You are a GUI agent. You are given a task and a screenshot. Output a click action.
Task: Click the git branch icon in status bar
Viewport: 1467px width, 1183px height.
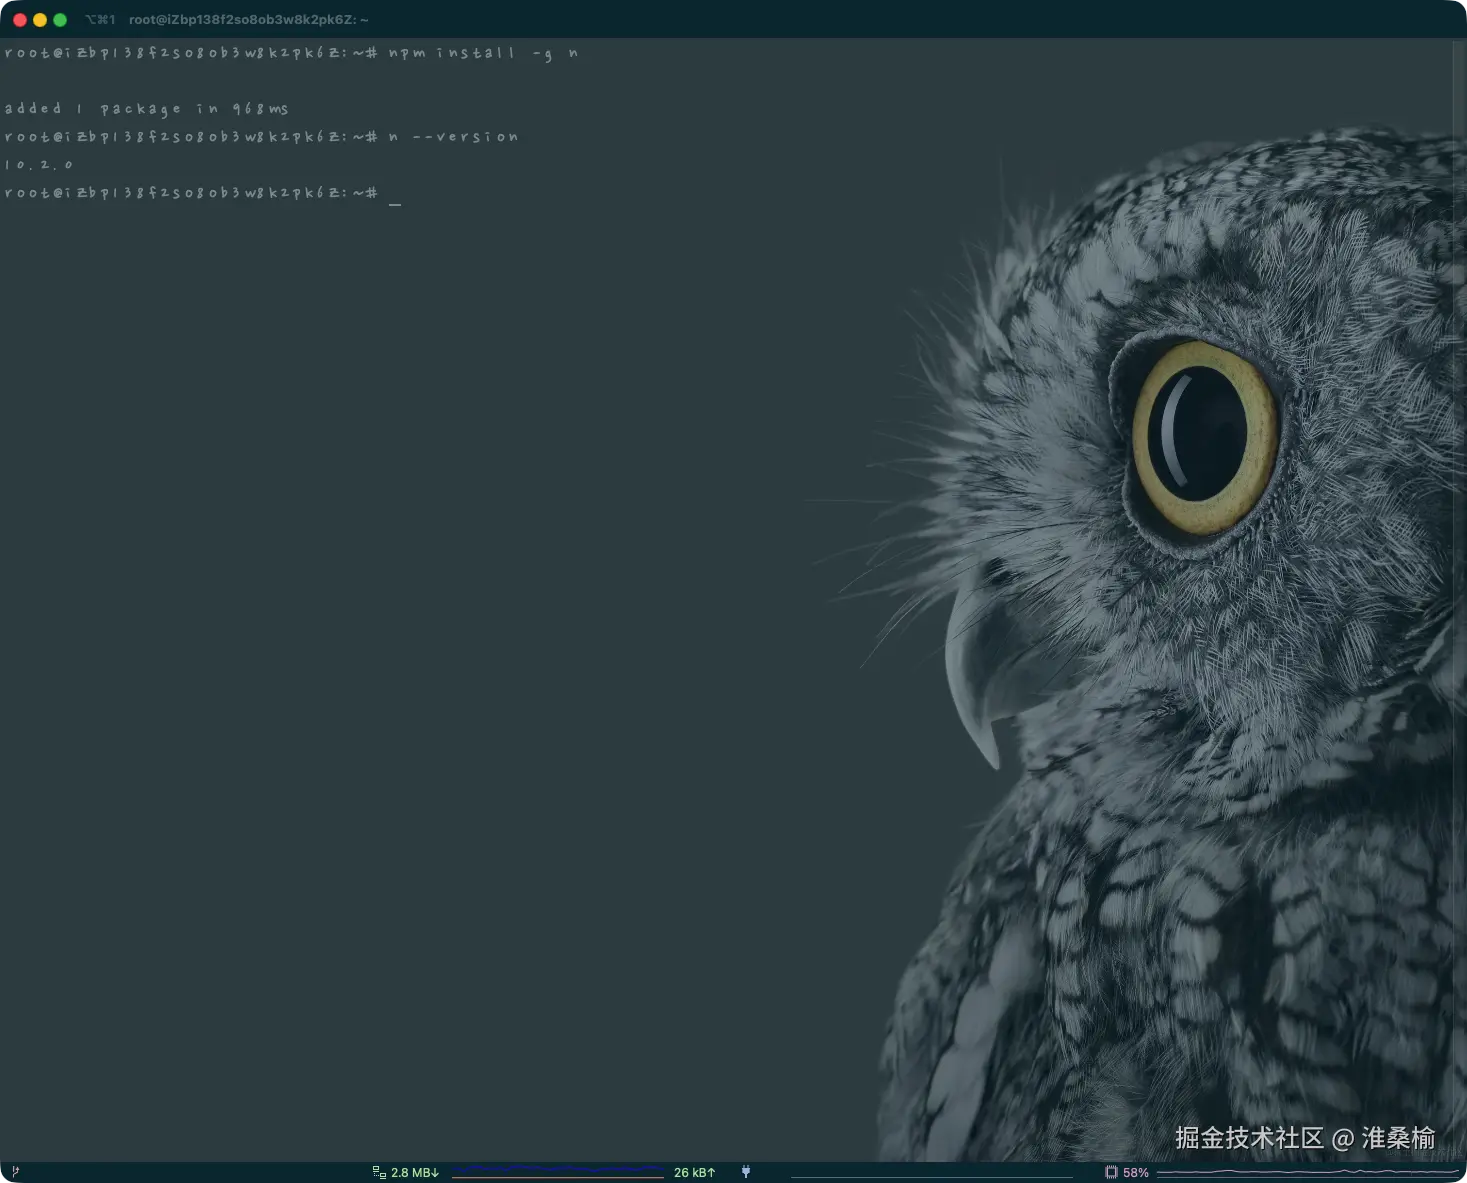tap(15, 1172)
